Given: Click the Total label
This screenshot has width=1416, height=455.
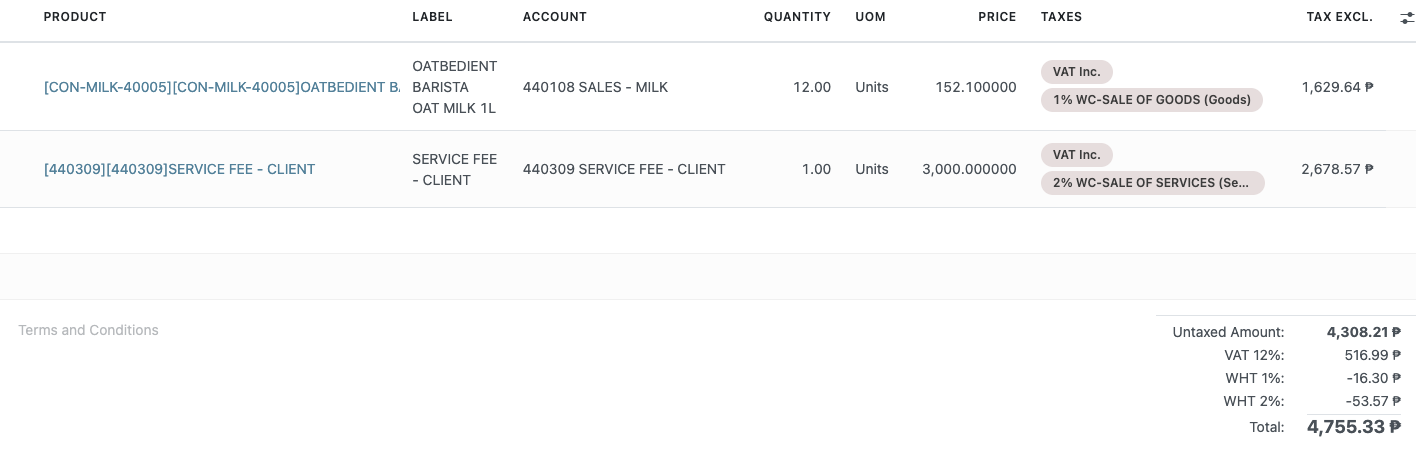Looking at the screenshot, I should 1267,427.
